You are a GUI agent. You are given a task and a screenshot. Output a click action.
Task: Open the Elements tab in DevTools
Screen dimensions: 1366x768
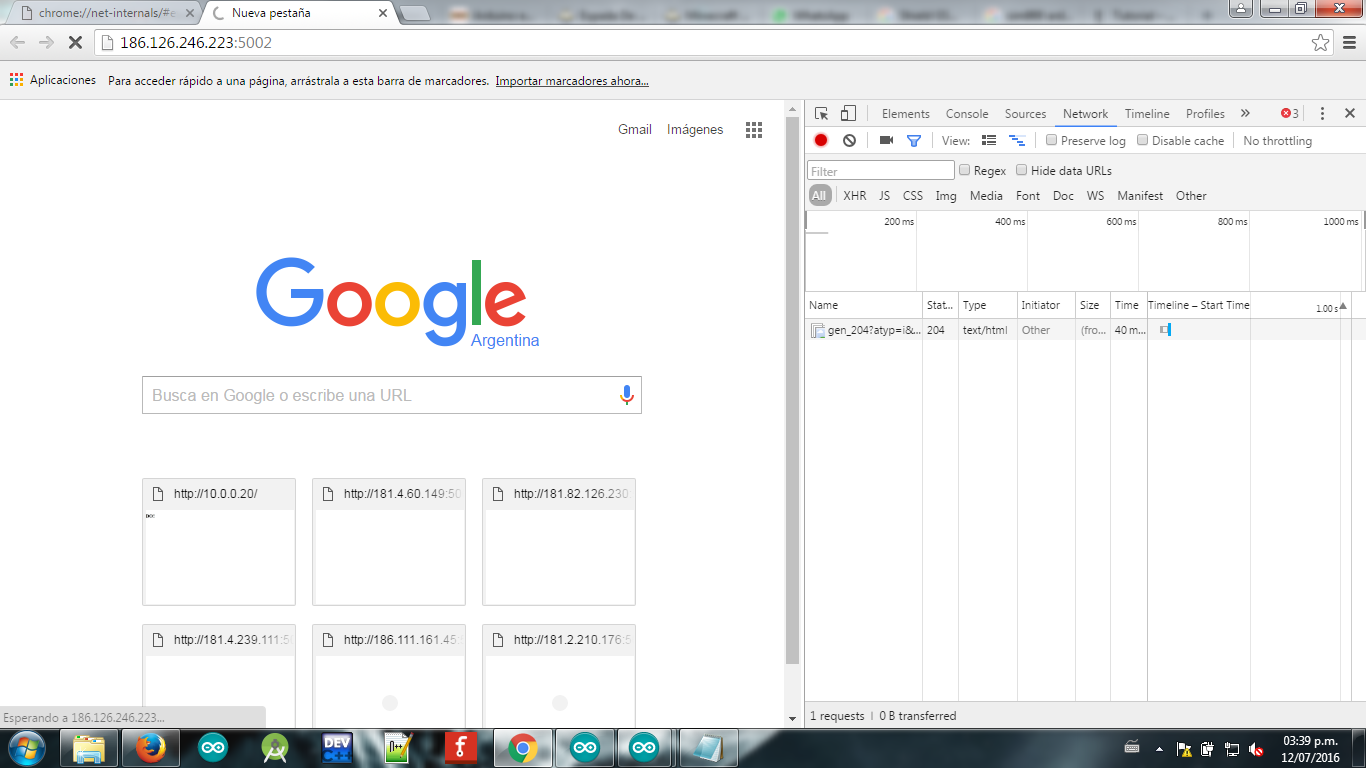click(x=906, y=114)
